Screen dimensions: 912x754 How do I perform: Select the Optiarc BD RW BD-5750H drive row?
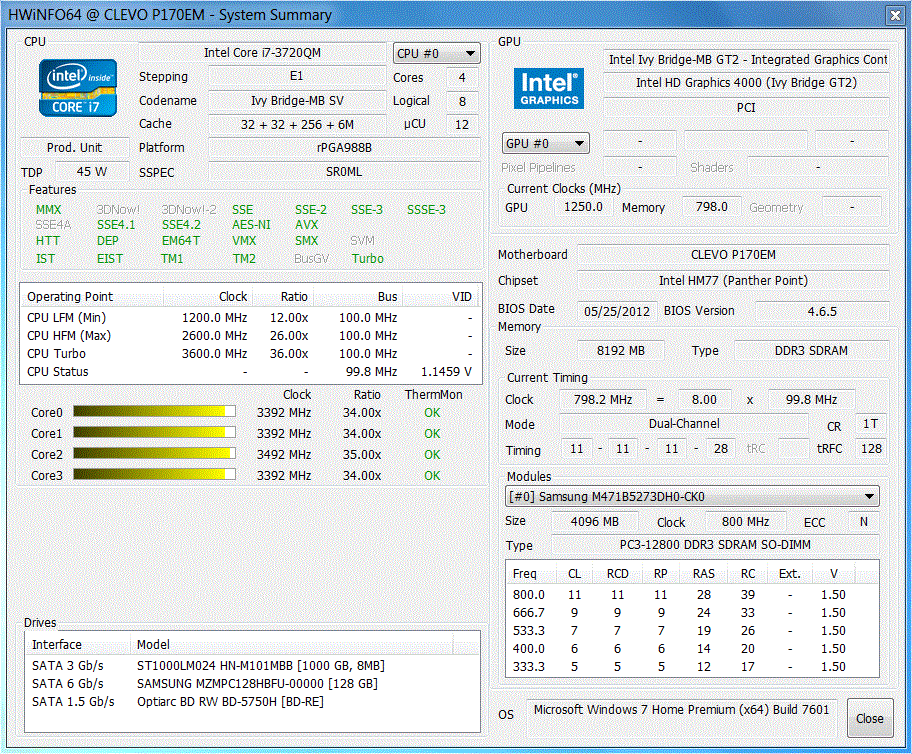pyautogui.click(x=252, y=702)
